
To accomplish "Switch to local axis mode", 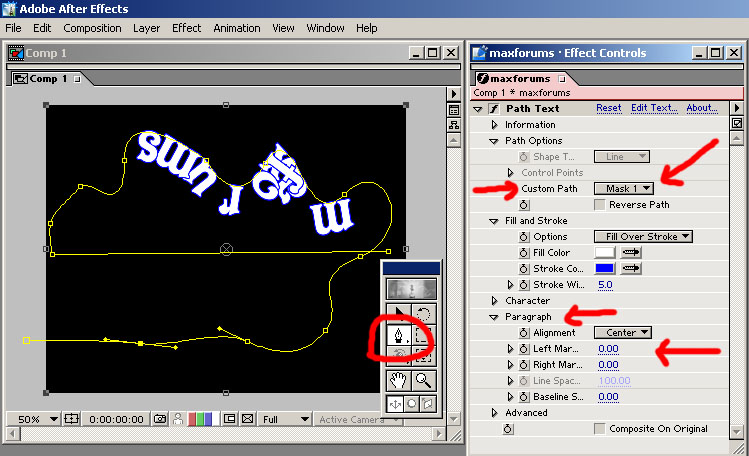I will point(395,404).
